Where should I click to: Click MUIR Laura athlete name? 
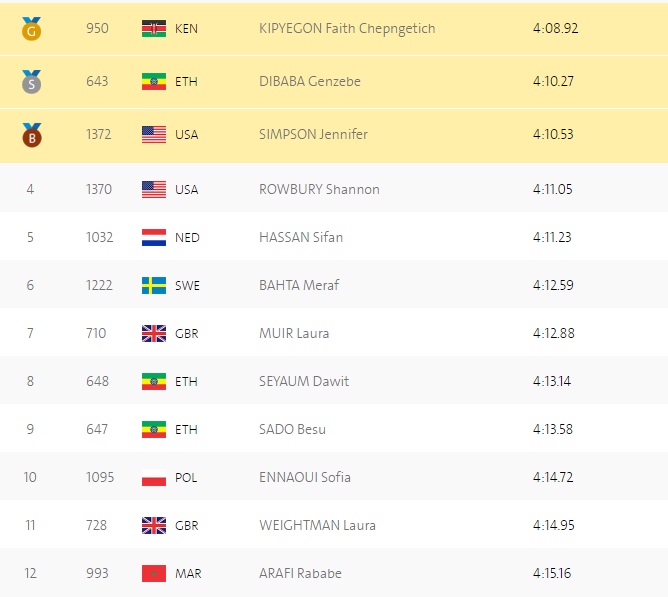pyautogui.click(x=294, y=333)
